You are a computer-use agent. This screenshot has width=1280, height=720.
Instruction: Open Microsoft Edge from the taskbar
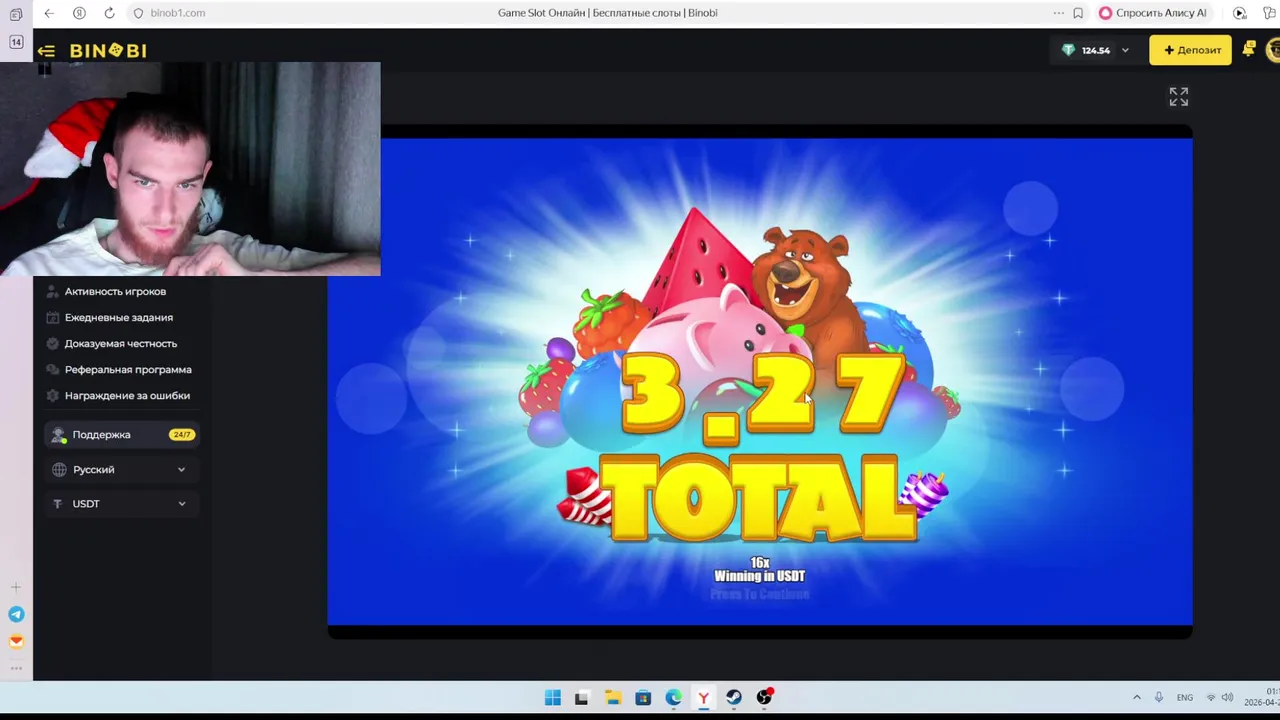pyautogui.click(x=673, y=698)
